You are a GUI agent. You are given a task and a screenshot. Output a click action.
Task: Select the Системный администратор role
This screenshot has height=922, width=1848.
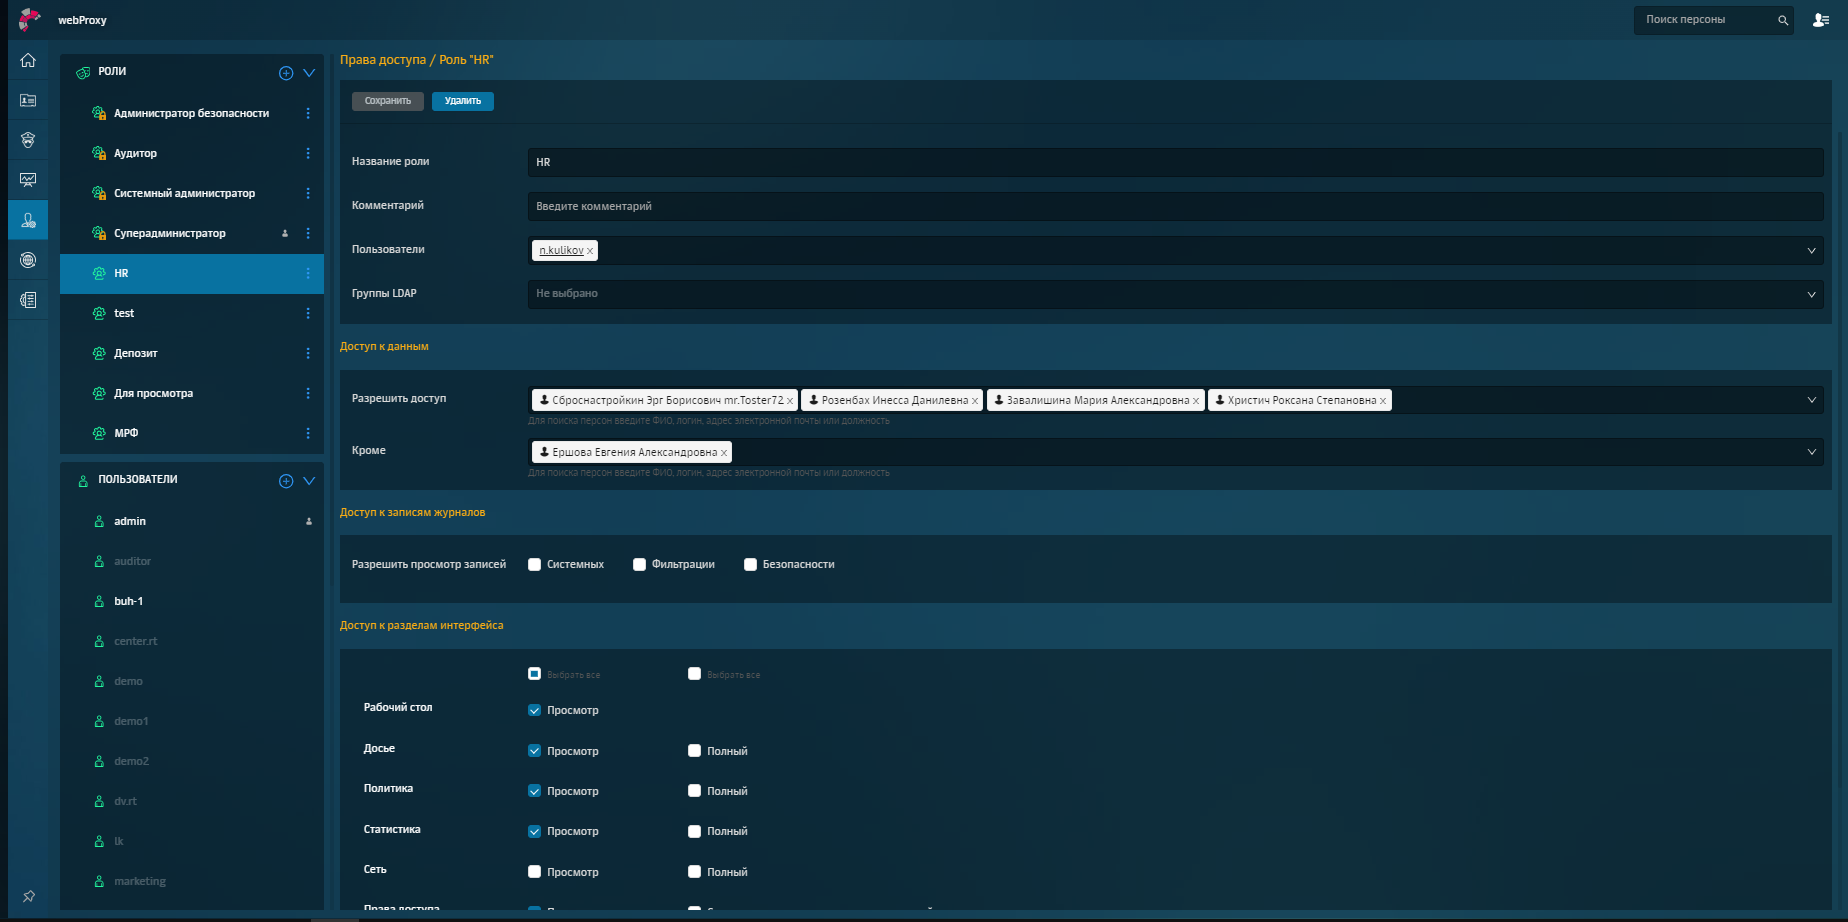coord(192,193)
